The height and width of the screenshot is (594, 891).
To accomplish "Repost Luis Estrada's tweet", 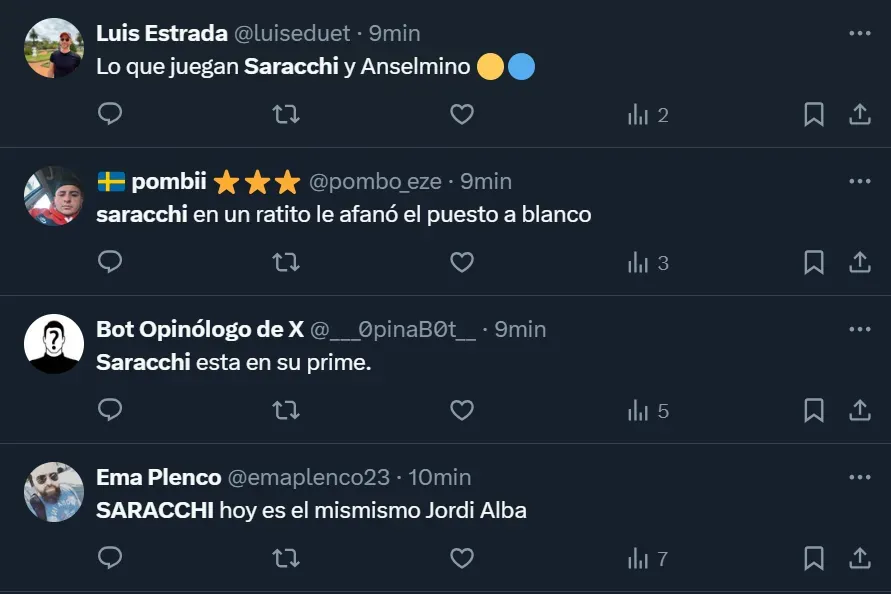I will (286, 115).
